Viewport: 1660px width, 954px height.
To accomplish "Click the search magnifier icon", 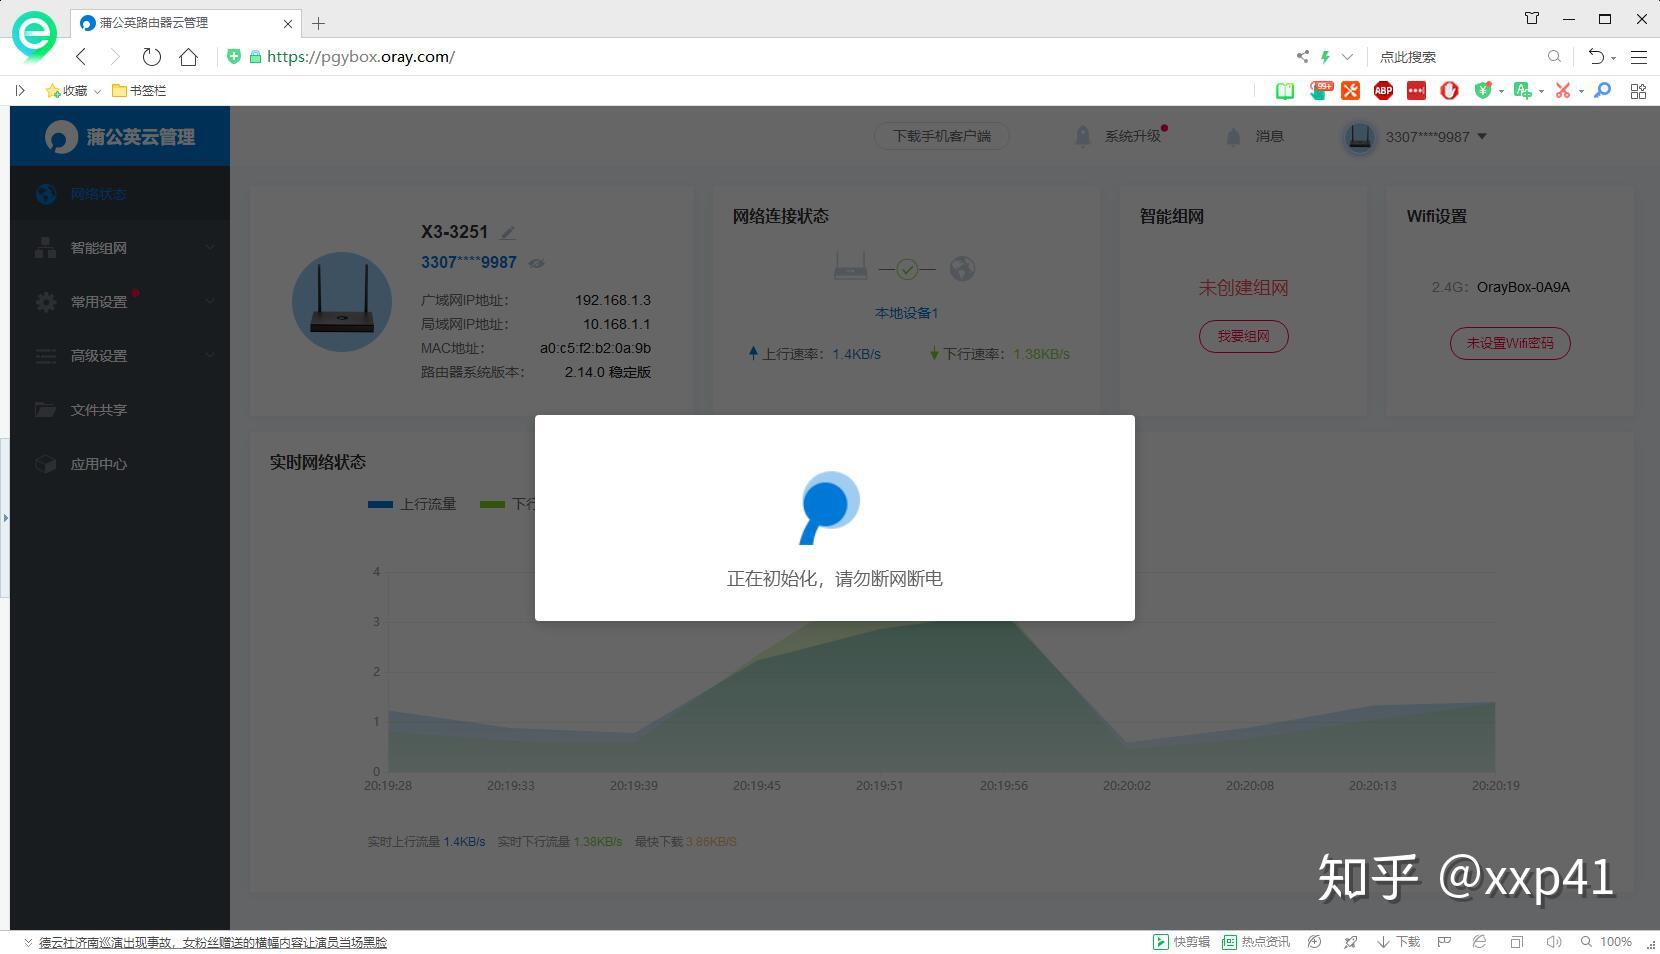I will point(1554,57).
